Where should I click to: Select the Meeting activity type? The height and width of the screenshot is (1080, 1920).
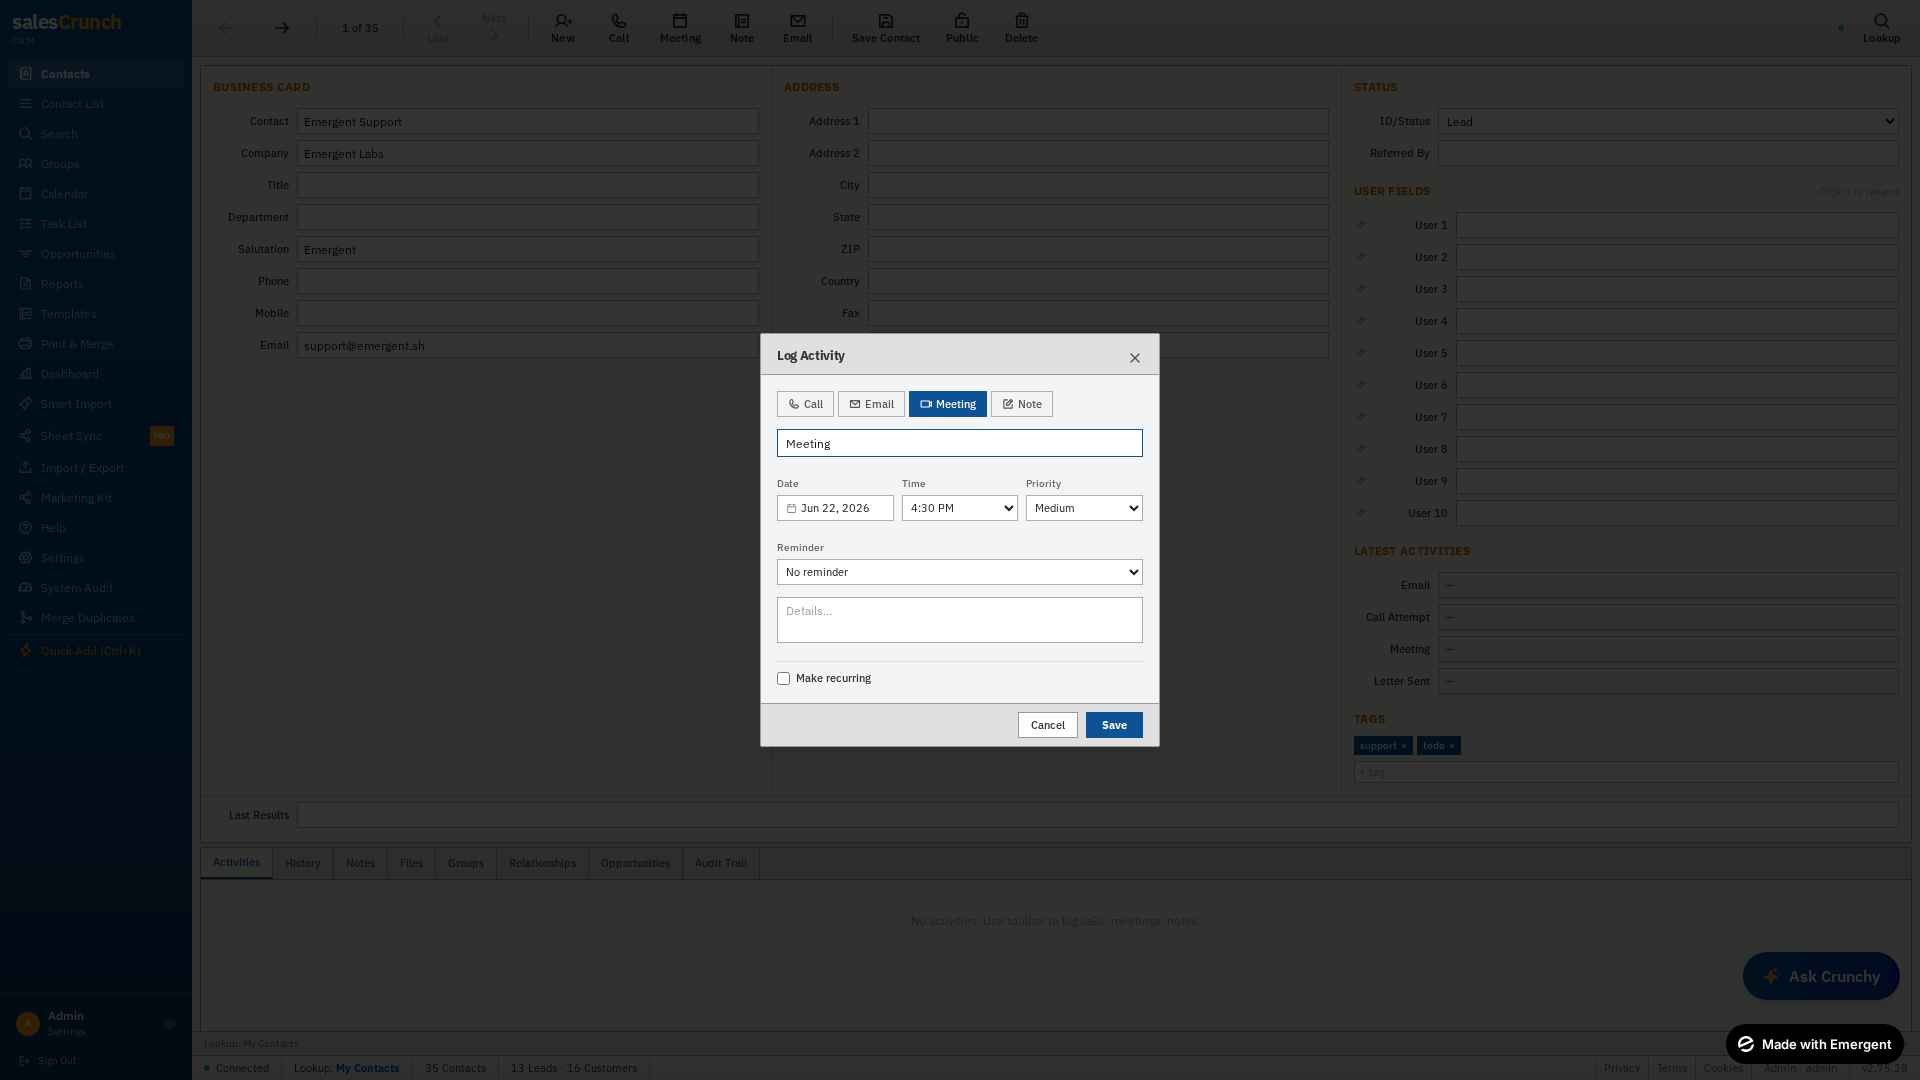tap(947, 404)
